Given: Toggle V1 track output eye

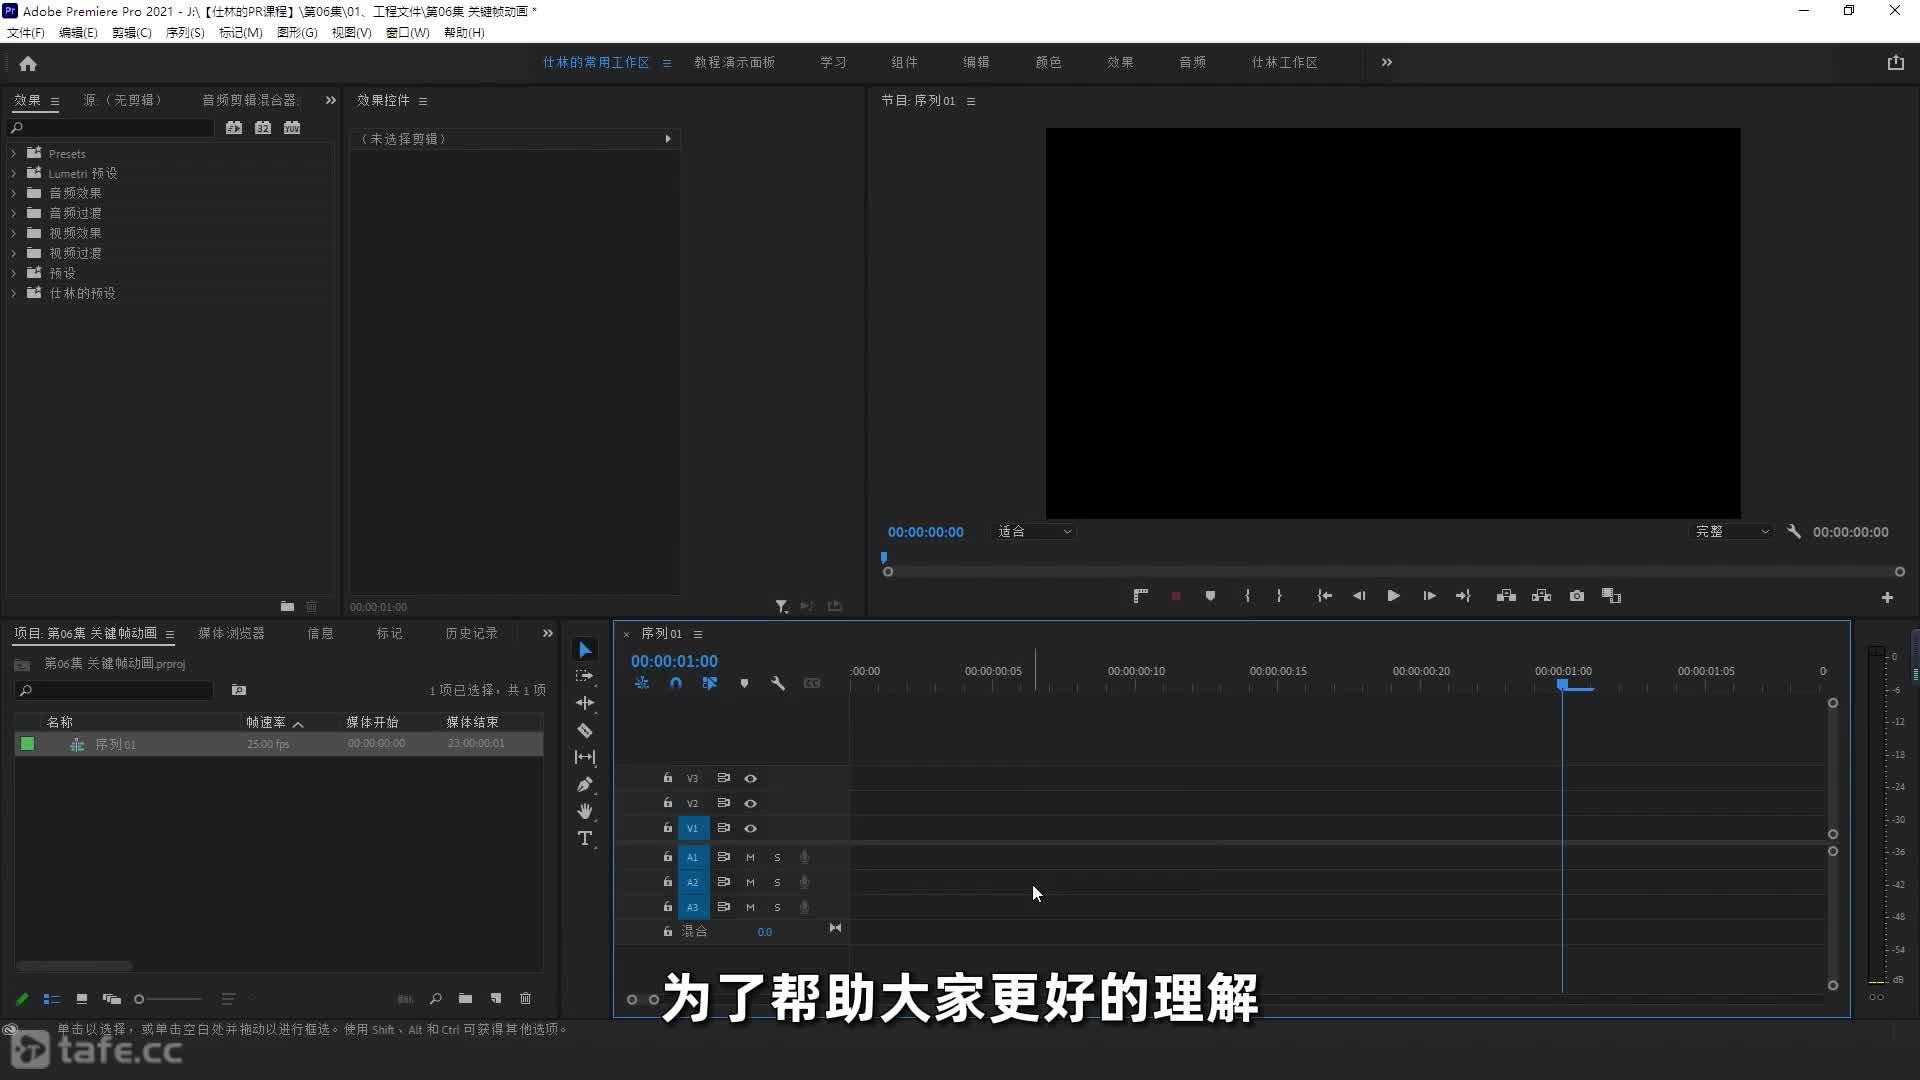Looking at the screenshot, I should point(750,829).
